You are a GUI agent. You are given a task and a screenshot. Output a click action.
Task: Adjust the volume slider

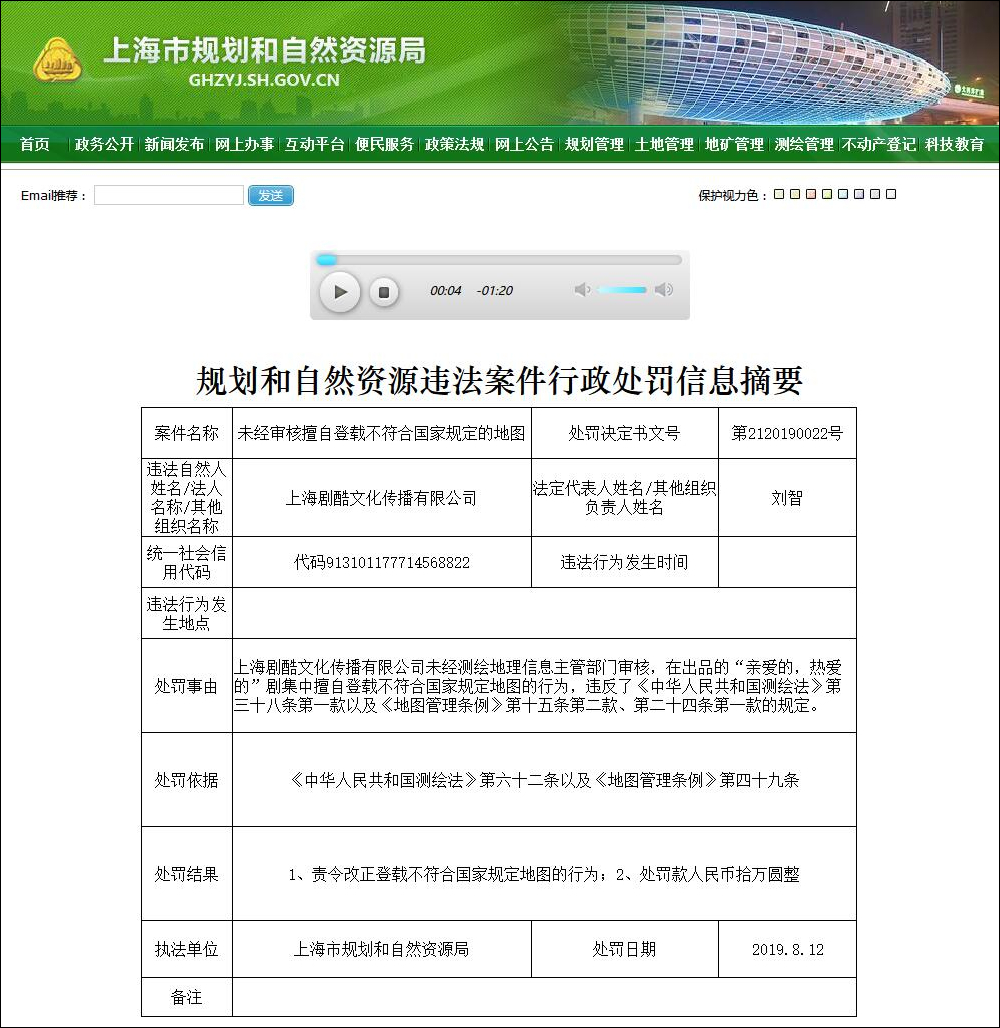click(622, 289)
